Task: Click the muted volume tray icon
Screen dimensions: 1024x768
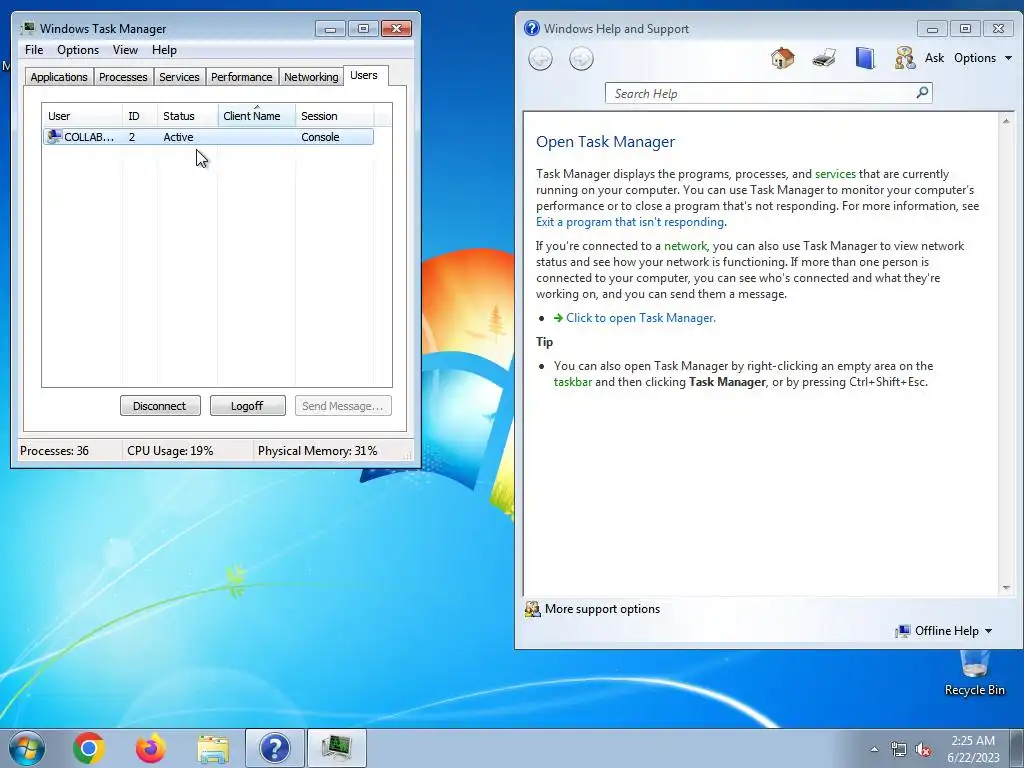Action: 923,750
